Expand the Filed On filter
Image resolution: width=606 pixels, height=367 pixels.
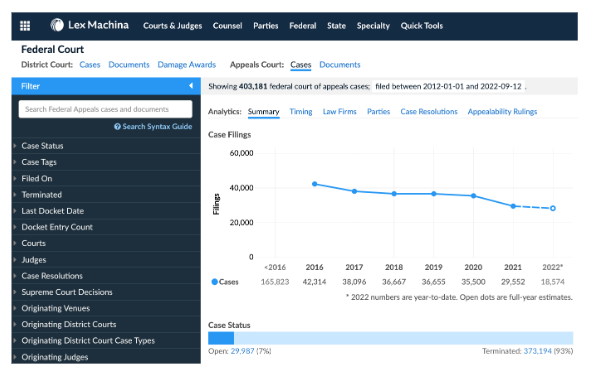click(106, 178)
